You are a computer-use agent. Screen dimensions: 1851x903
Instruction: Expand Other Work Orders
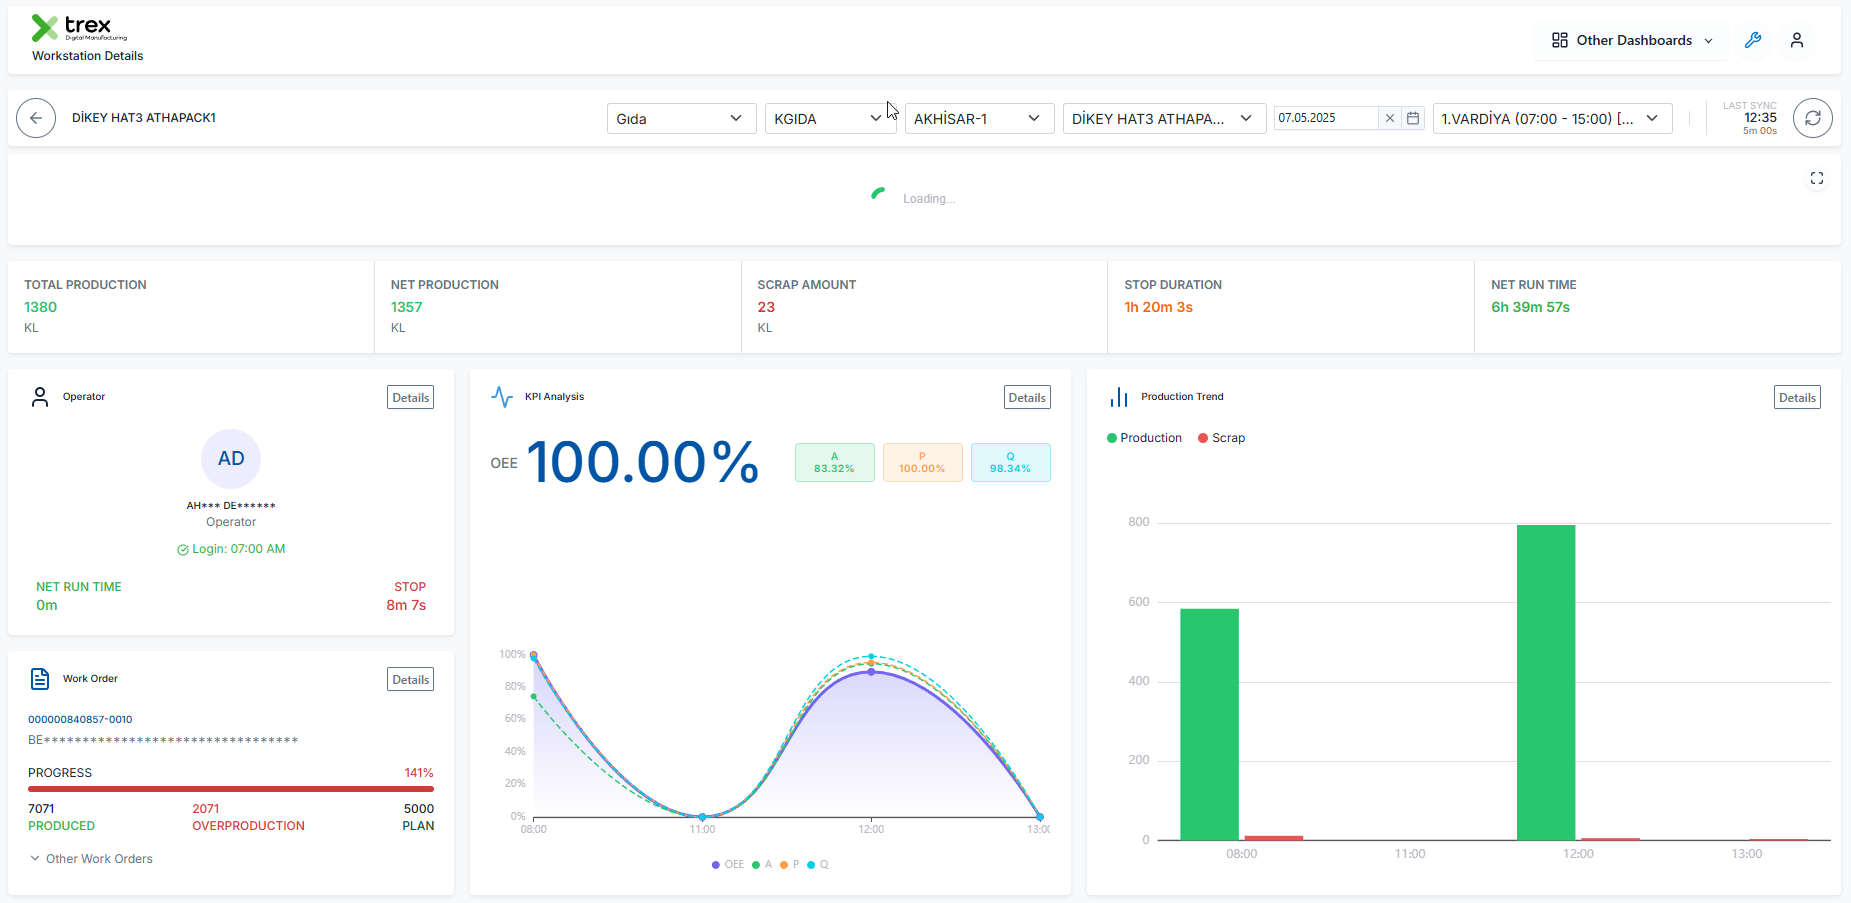pyautogui.click(x=91, y=859)
